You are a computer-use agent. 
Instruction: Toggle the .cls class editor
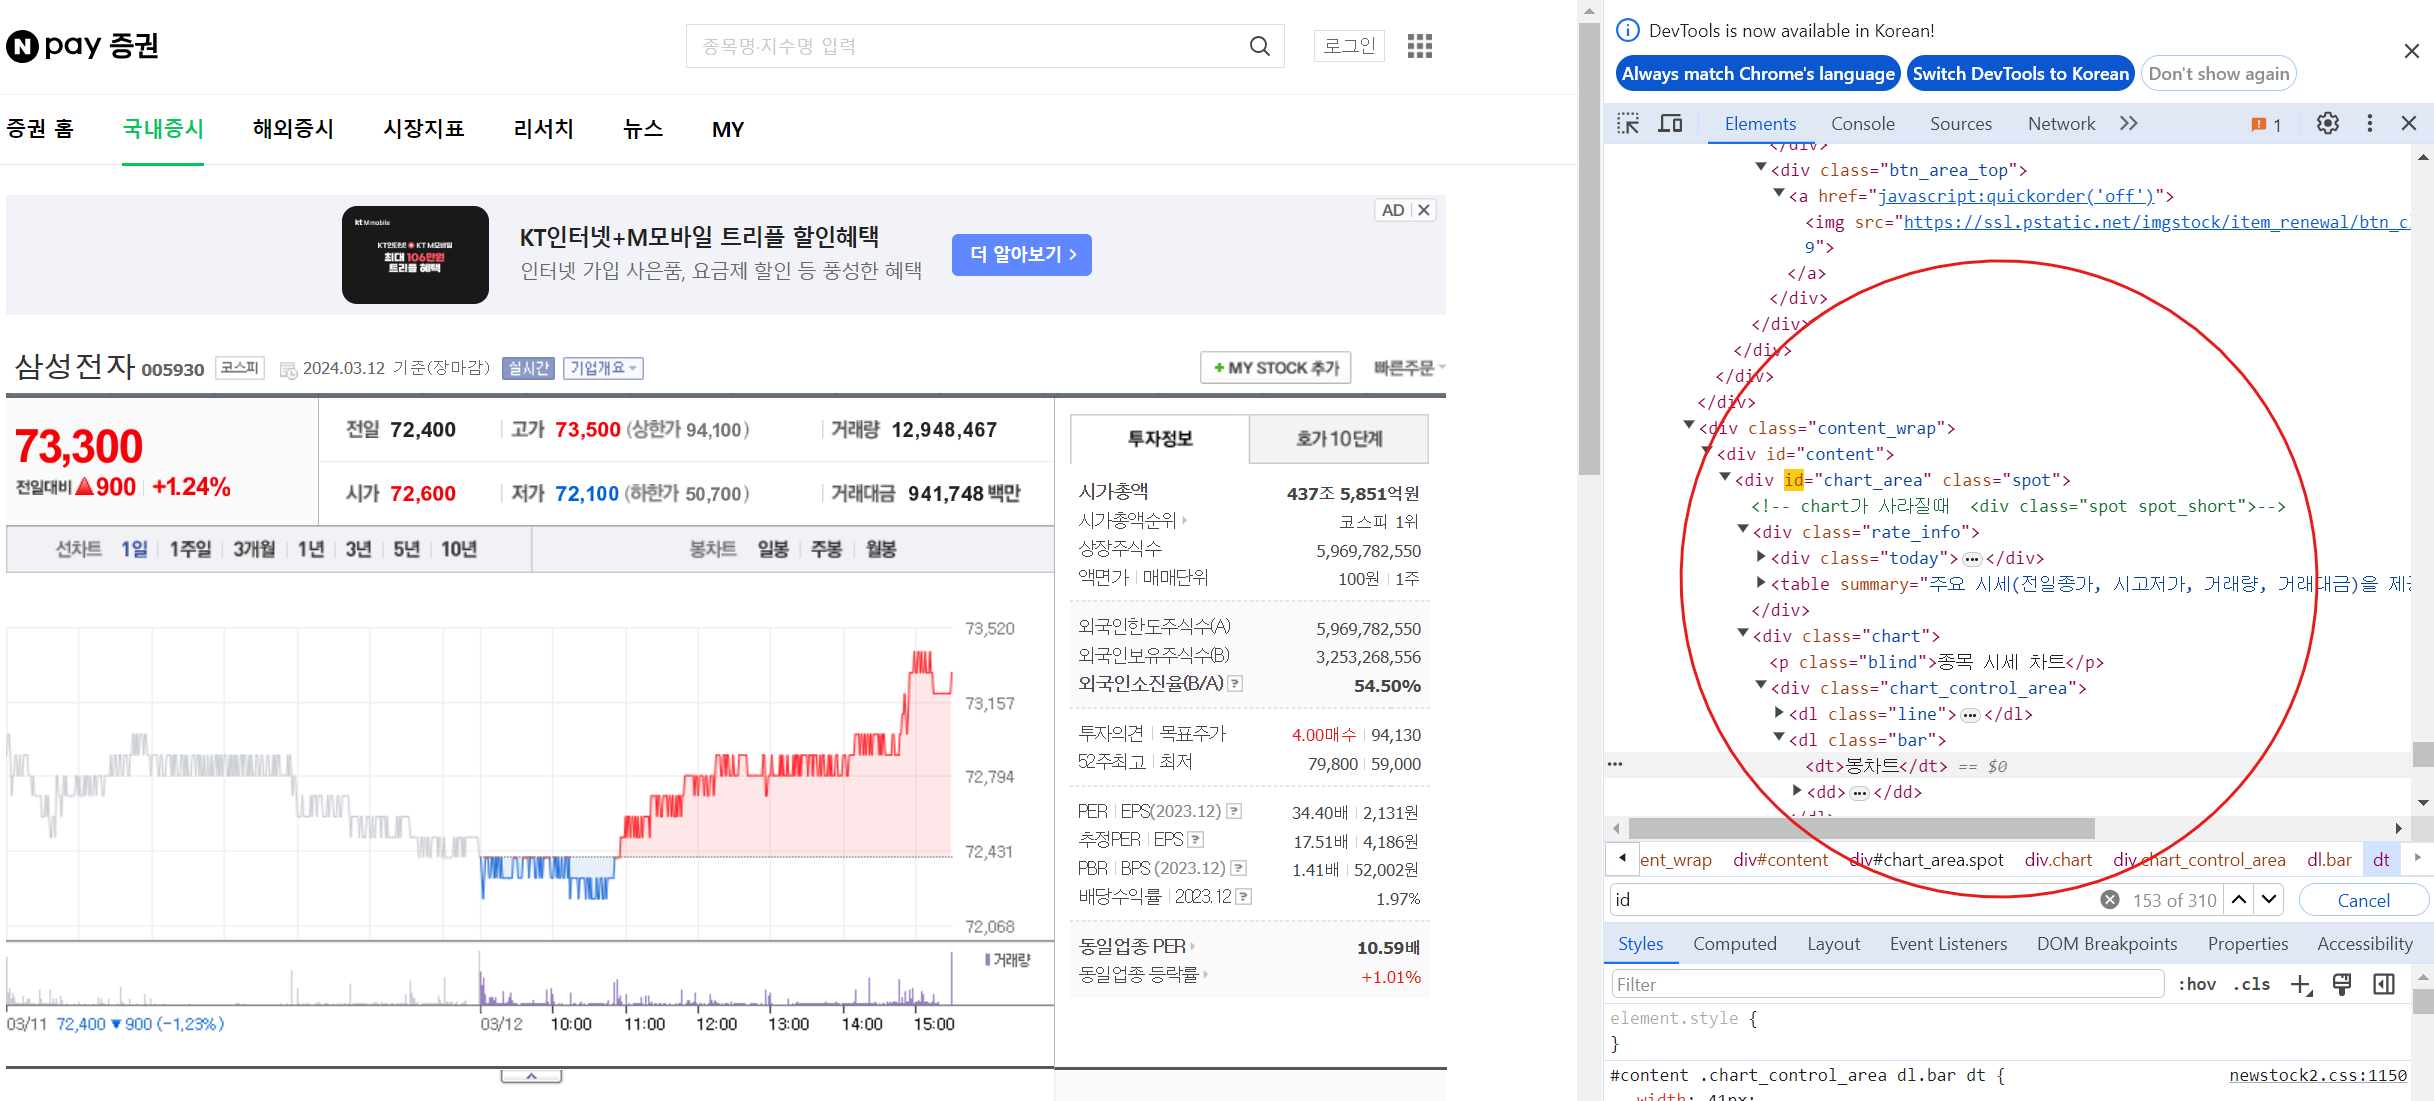pos(2251,985)
